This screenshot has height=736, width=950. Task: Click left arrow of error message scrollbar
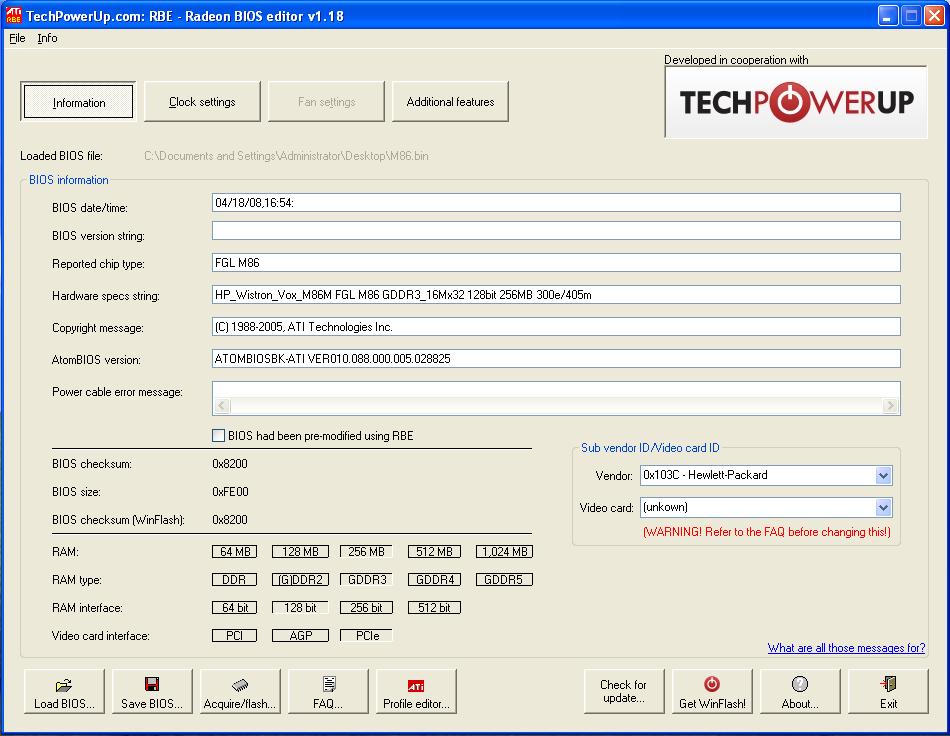(x=222, y=406)
